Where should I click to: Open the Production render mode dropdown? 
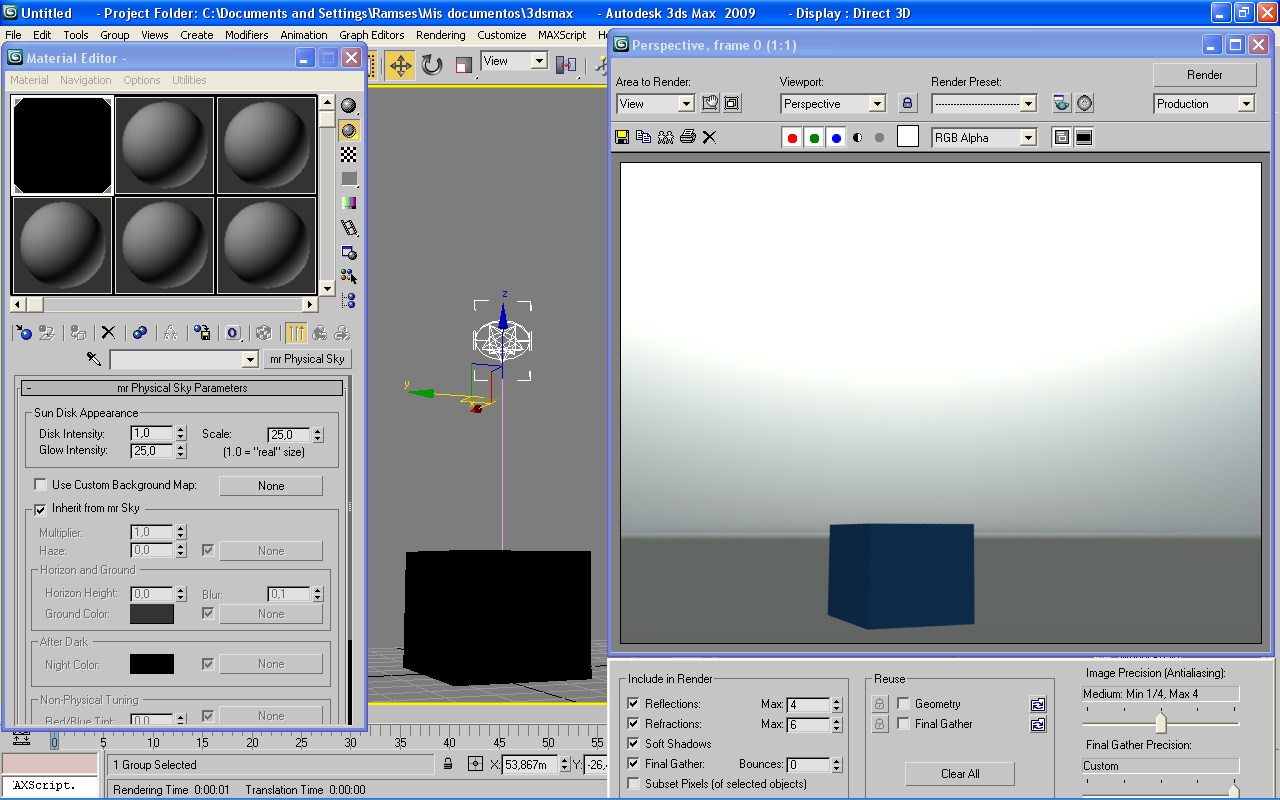1204,104
